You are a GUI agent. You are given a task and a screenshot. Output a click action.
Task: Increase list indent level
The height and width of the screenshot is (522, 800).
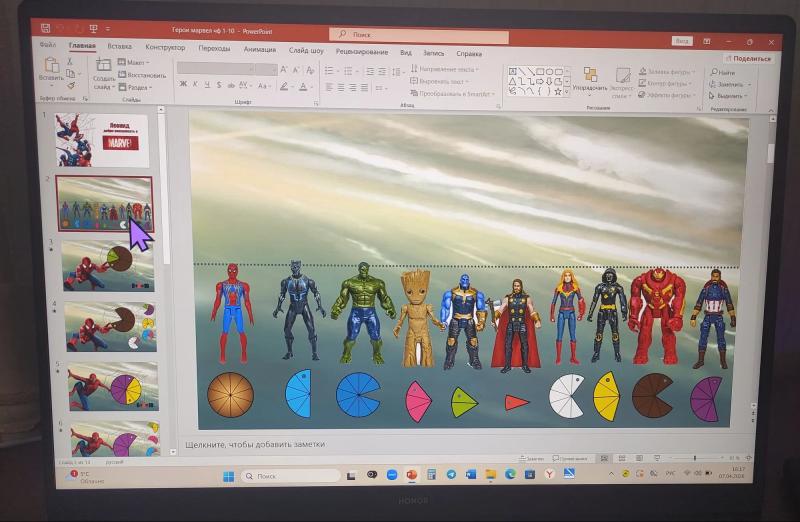click(x=382, y=72)
